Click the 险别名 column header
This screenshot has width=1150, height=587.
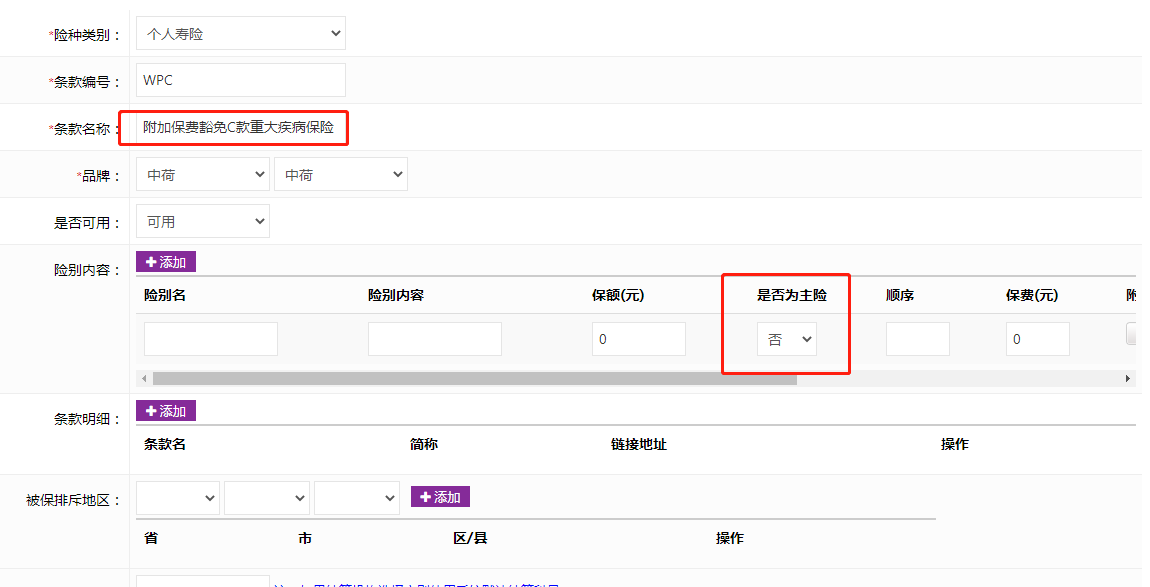(165, 296)
